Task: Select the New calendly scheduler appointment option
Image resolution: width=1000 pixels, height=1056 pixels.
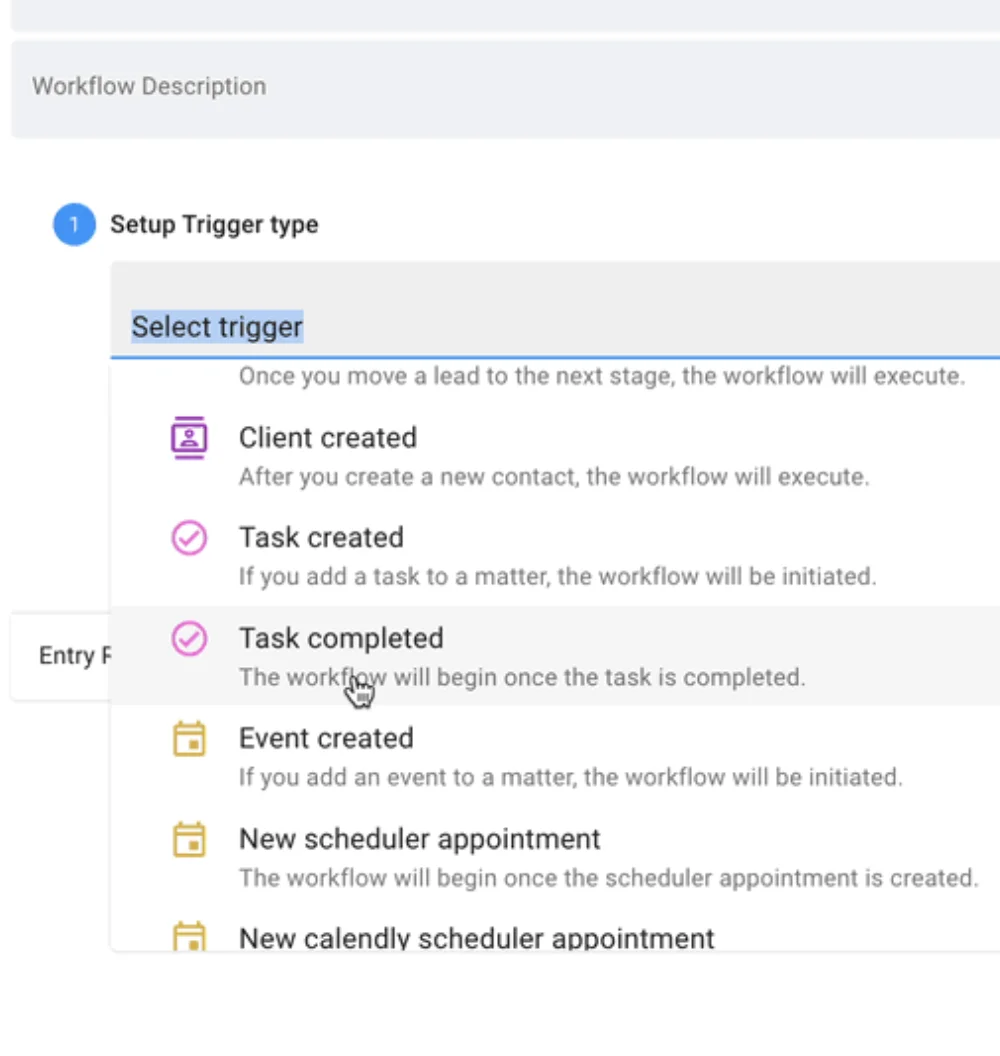Action: (477, 938)
